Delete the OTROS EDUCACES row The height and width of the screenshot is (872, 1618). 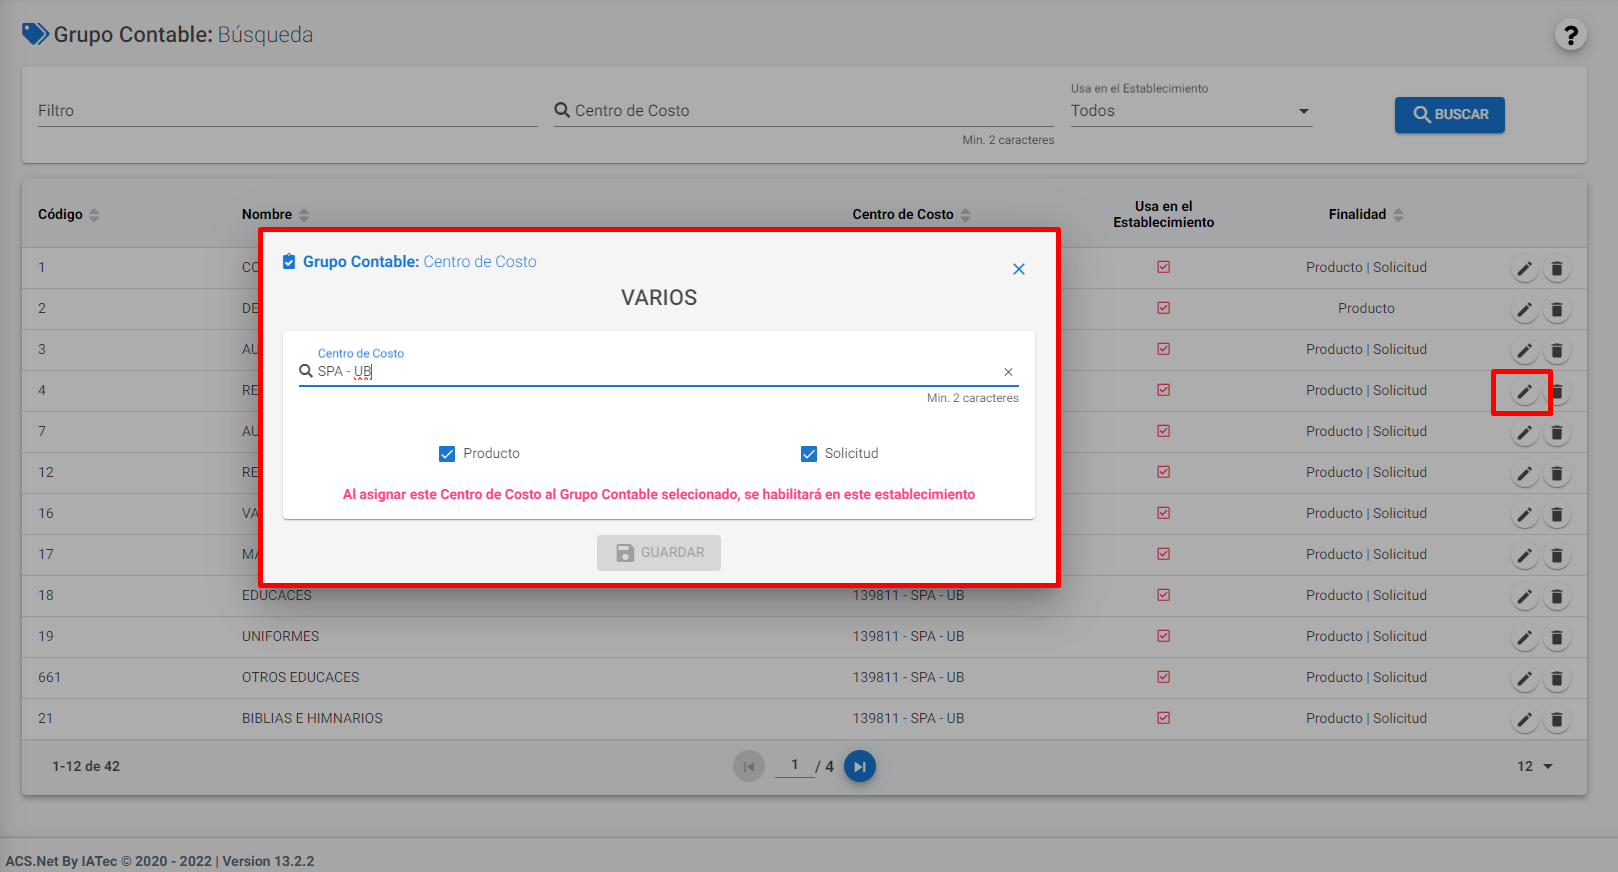[1557, 679]
